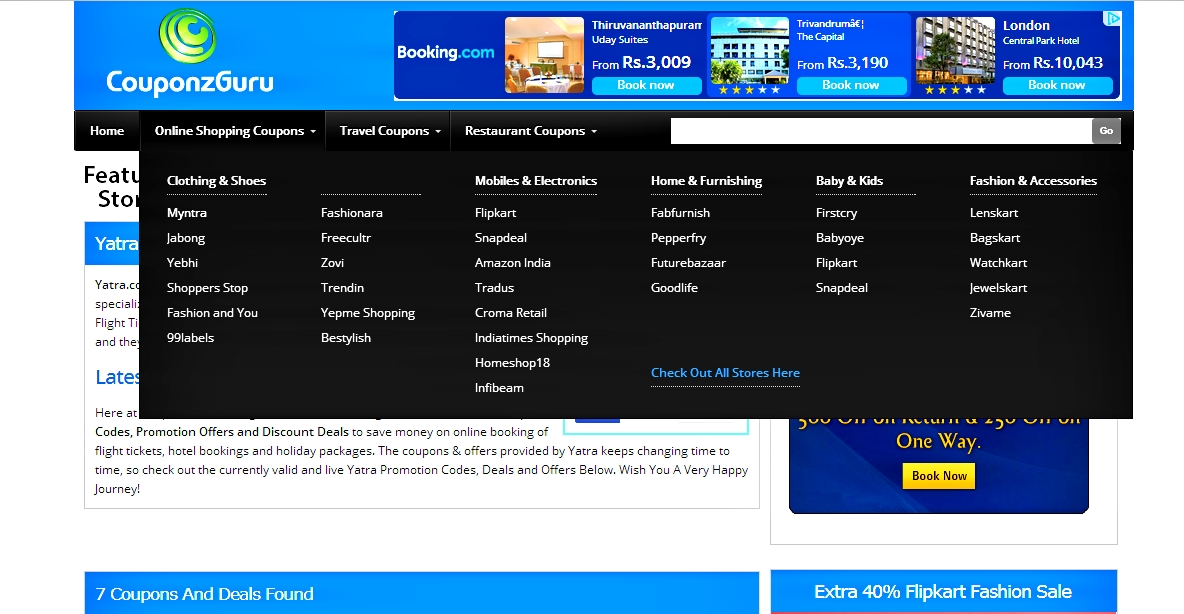Open Snapdeal under Mobiles & Electronics

501,238
